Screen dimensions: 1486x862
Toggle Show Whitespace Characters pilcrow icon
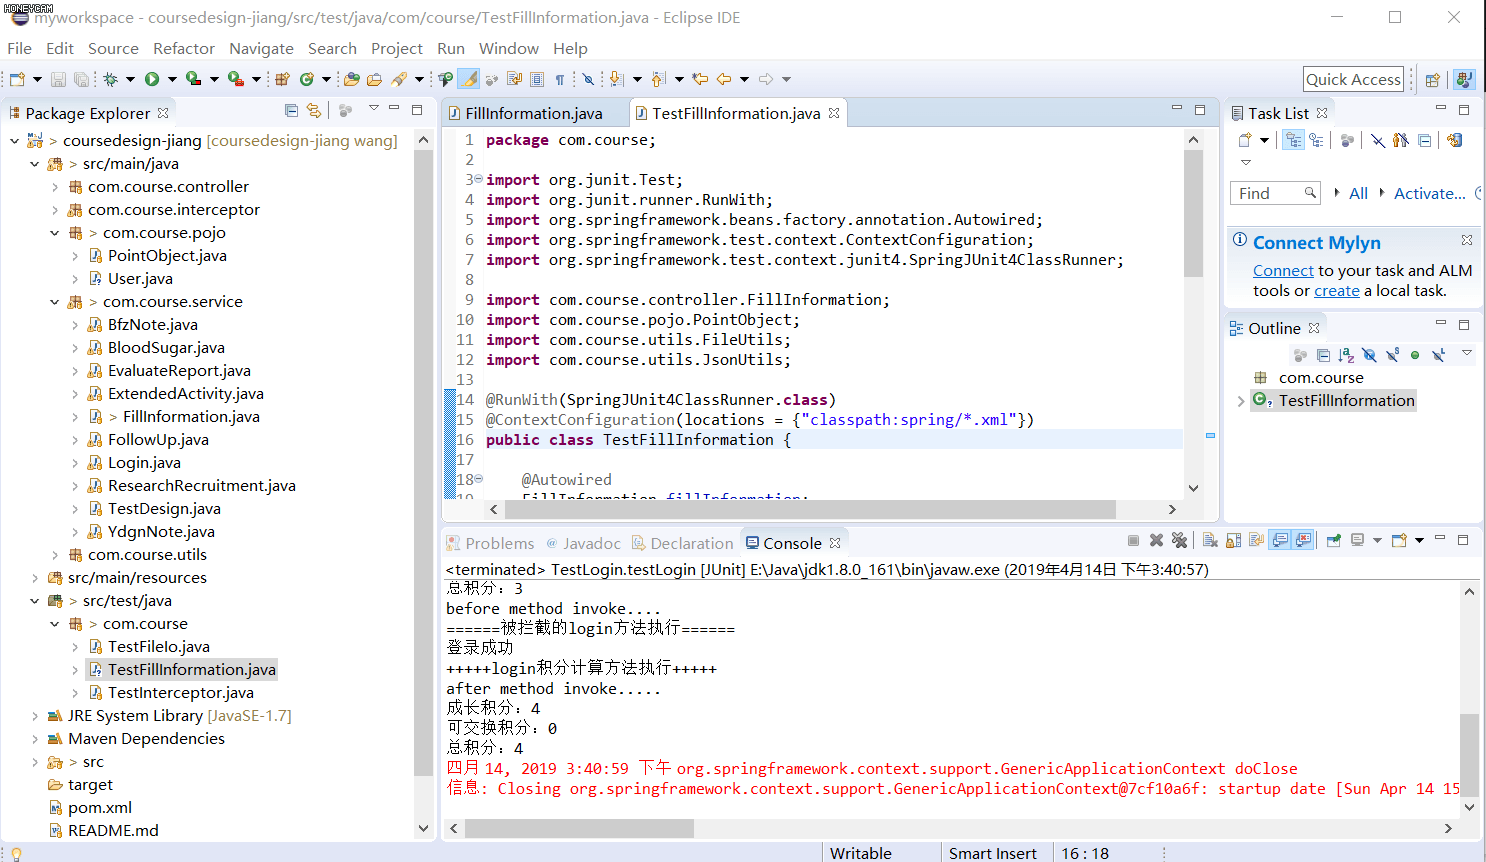pyautogui.click(x=560, y=79)
